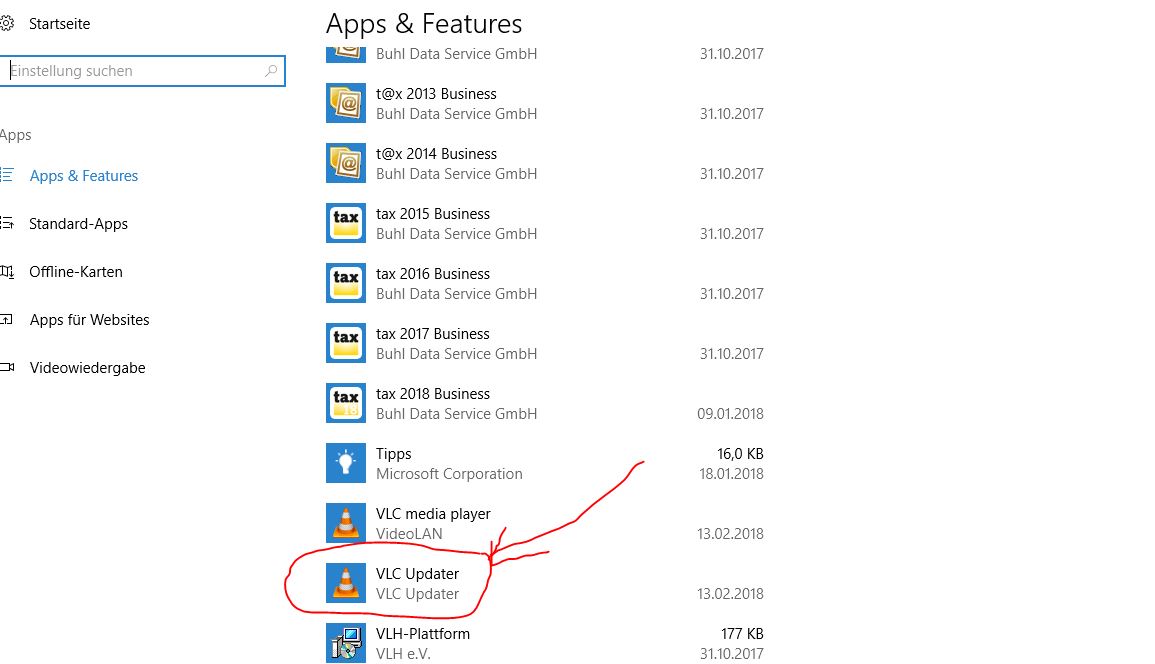Click the VideoLAN publisher text
Screen dimensions: 1155x664
click(x=409, y=534)
